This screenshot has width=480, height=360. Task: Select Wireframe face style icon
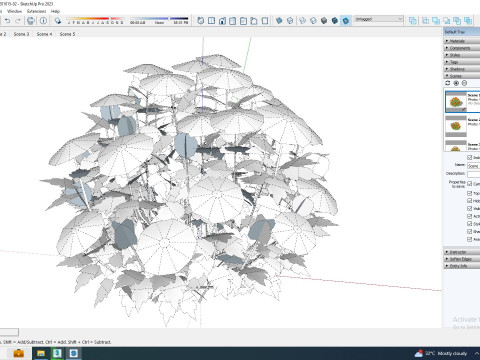(302, 21)
